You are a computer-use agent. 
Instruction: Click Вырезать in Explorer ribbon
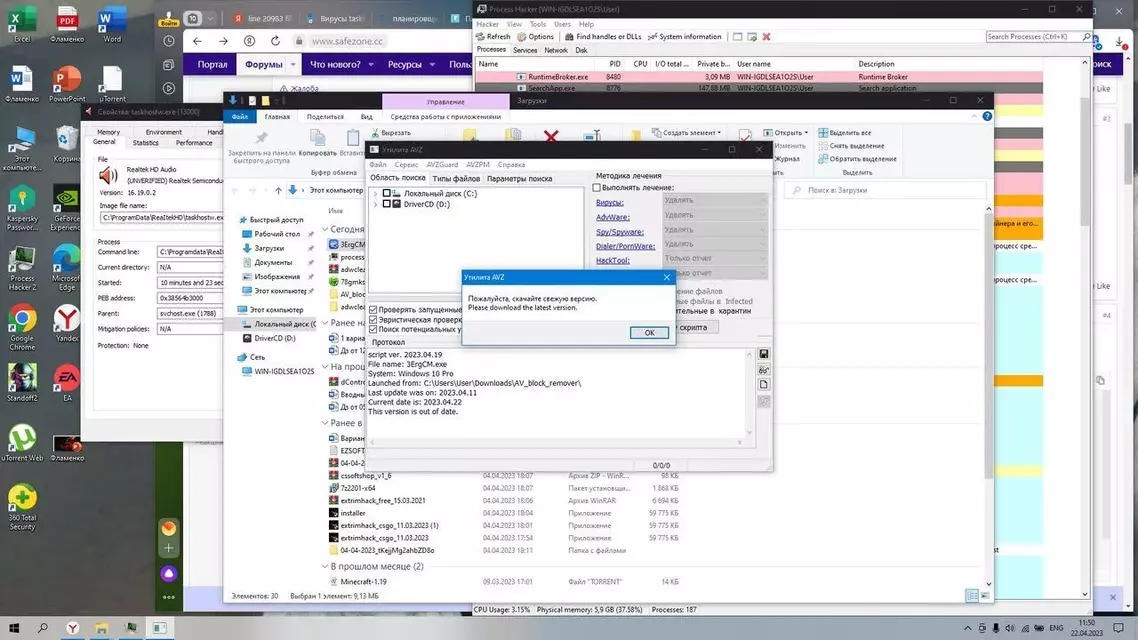pyautogui.click(x=390, y=133)
